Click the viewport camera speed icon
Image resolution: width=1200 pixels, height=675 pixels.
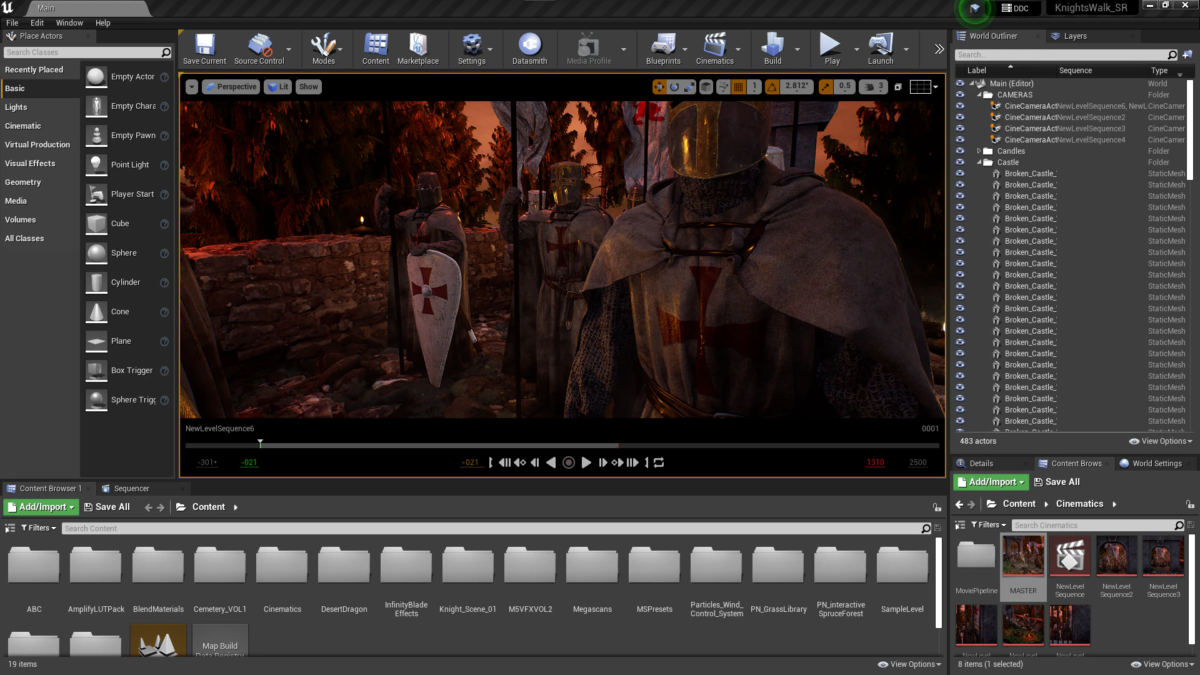coord(868,87)
